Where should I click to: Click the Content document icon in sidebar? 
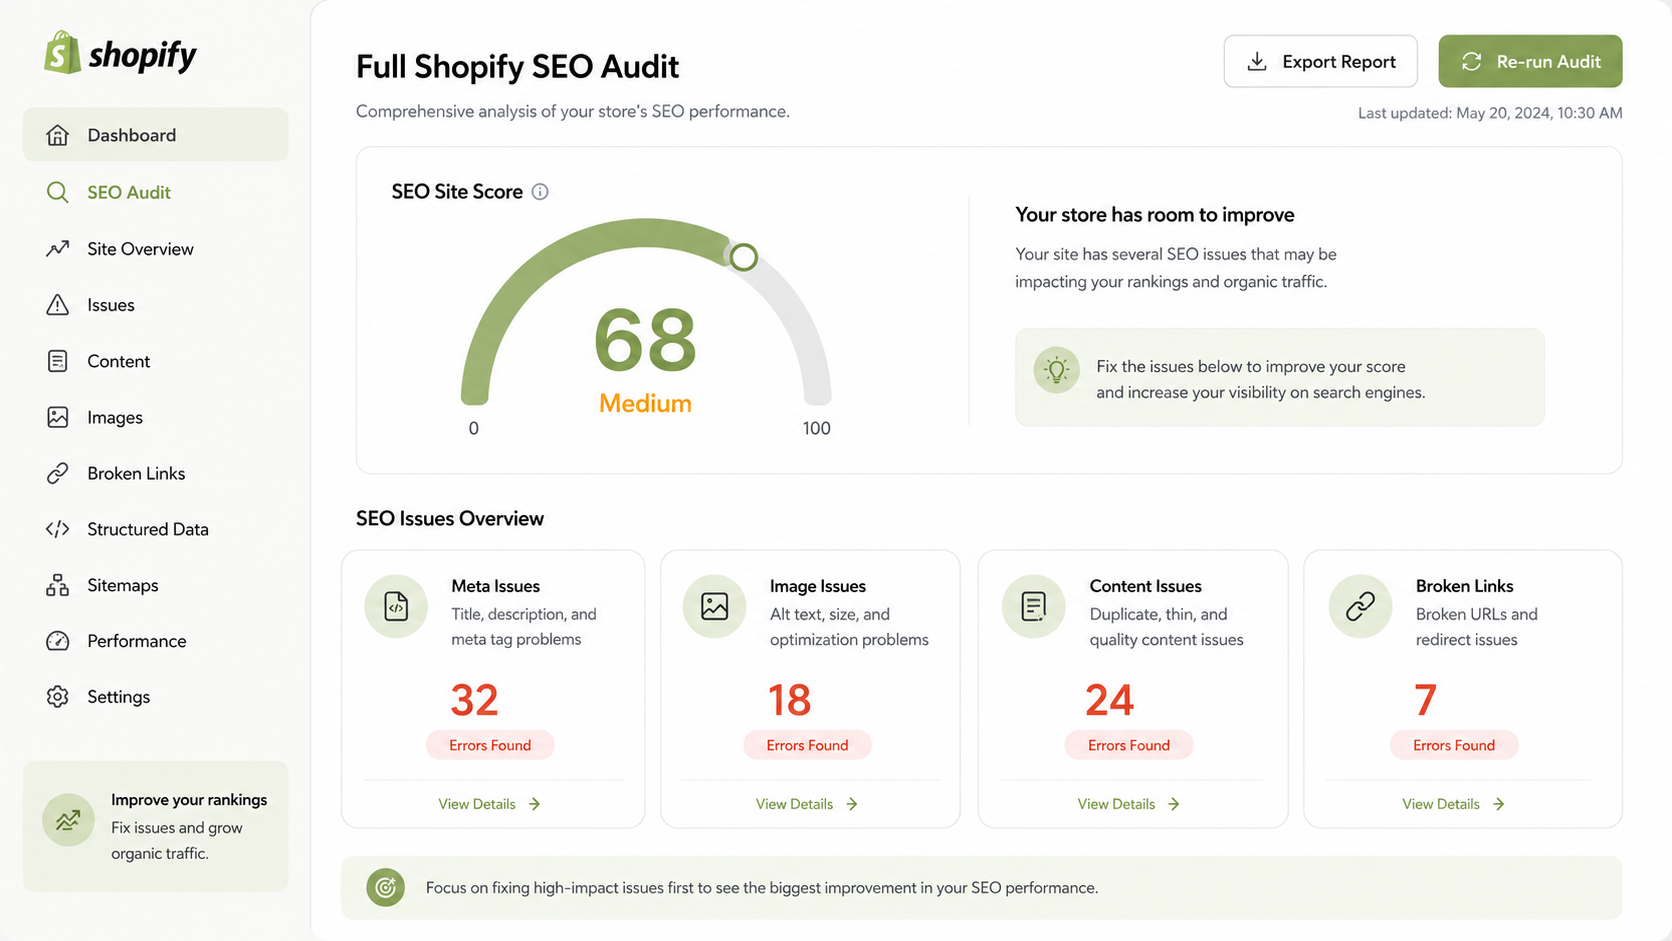point(58,361)
